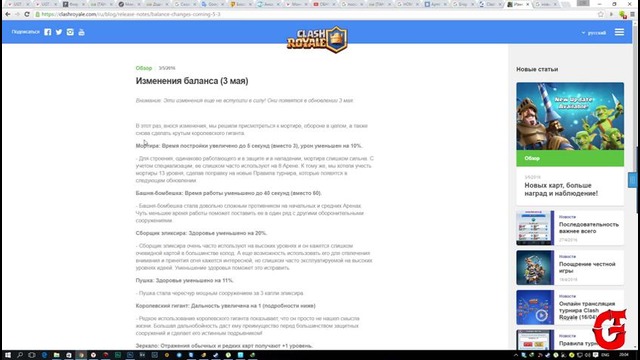640x360 pixels.
Task: Click the Башня-бомбешка balance change heading
Action: click(x=229, y=193)
